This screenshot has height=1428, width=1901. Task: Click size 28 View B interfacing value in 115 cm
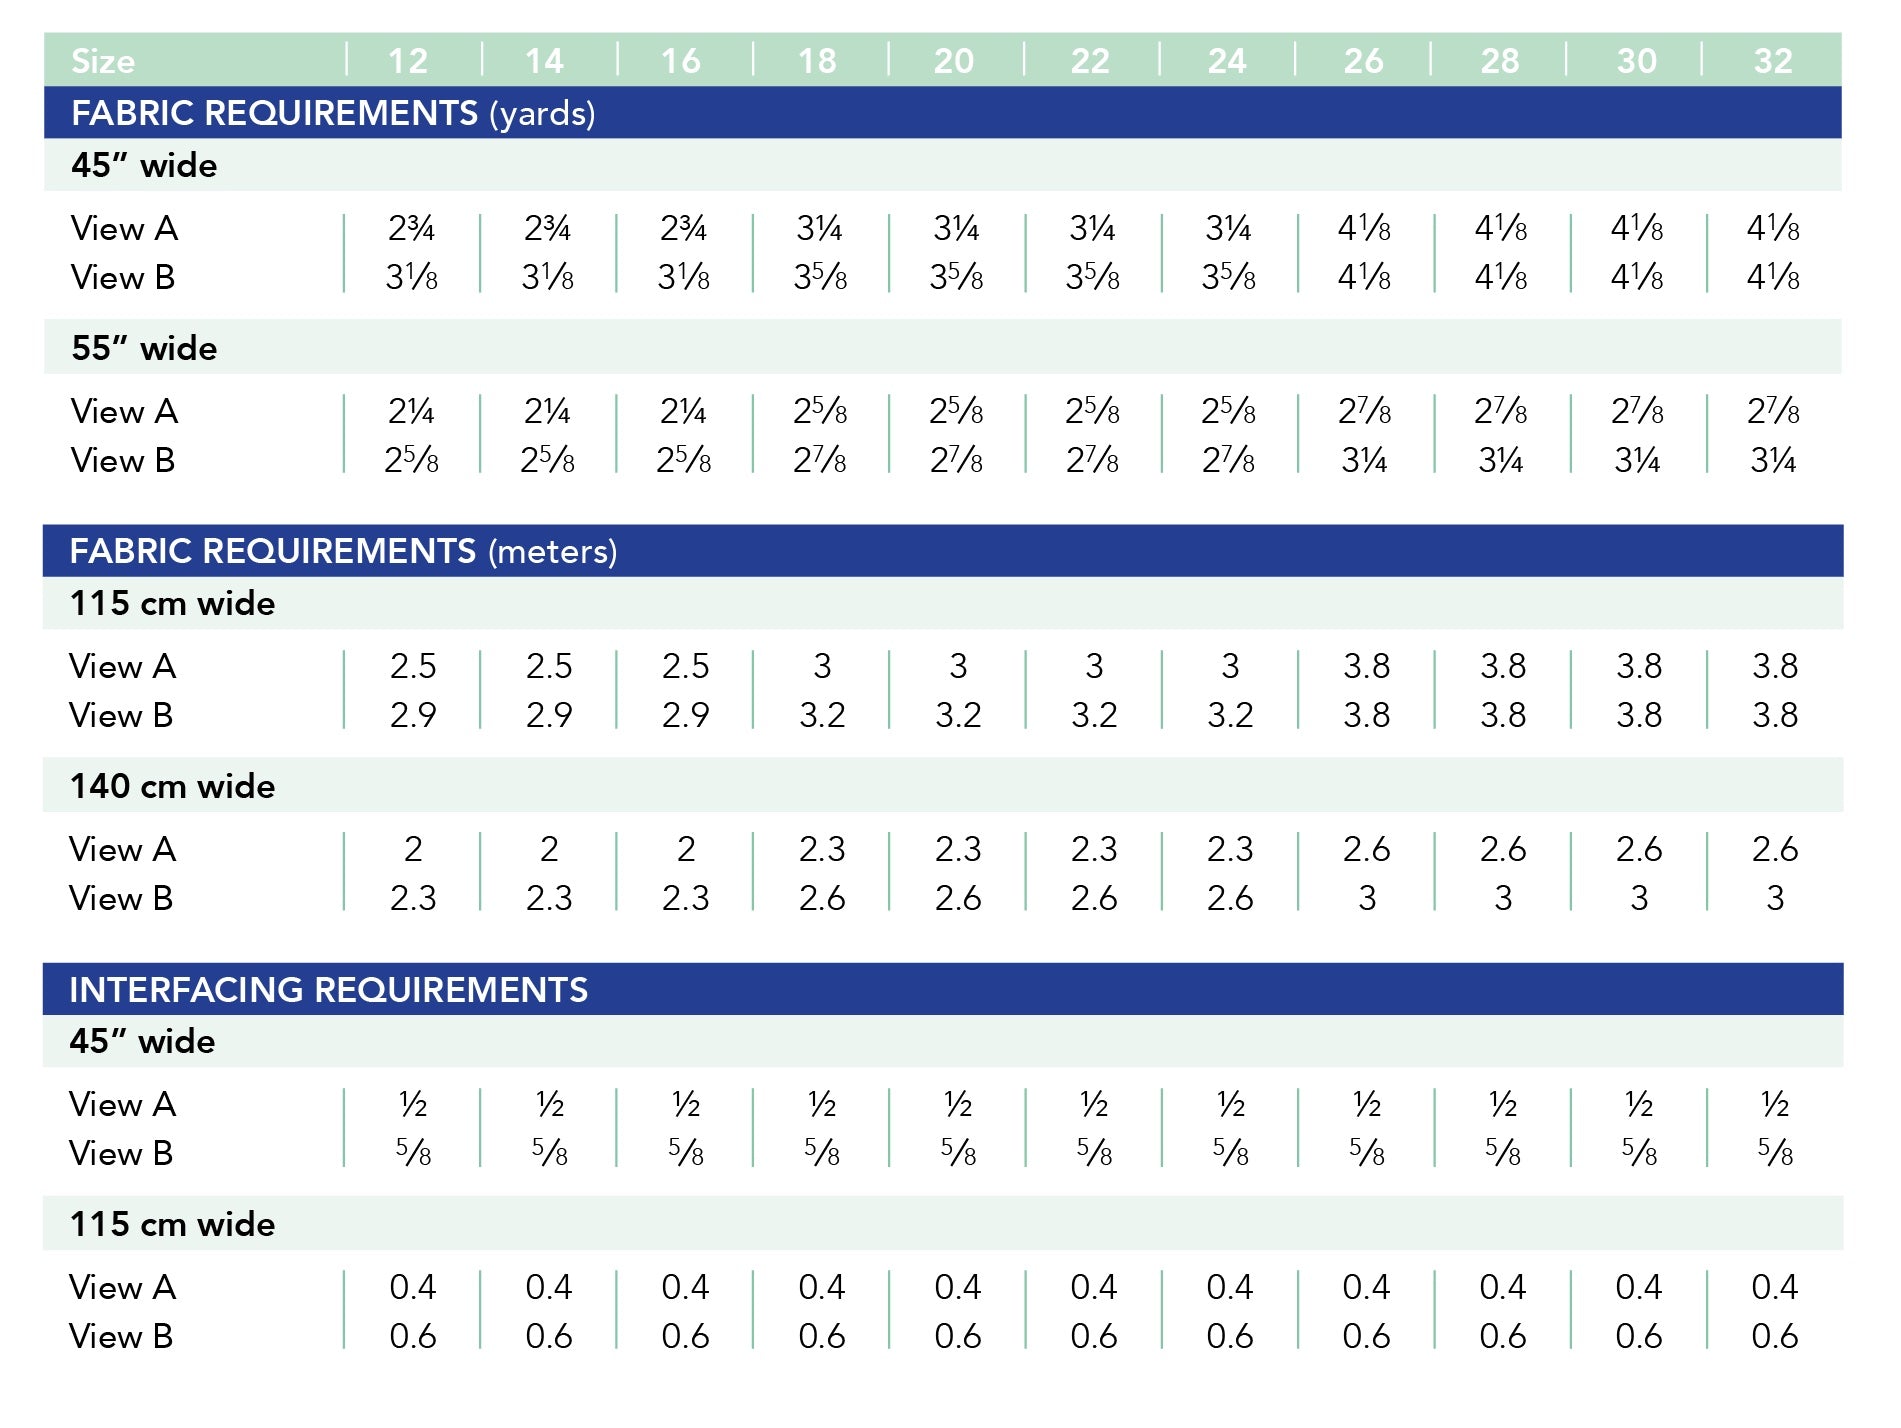[x=1502, y=1336]
